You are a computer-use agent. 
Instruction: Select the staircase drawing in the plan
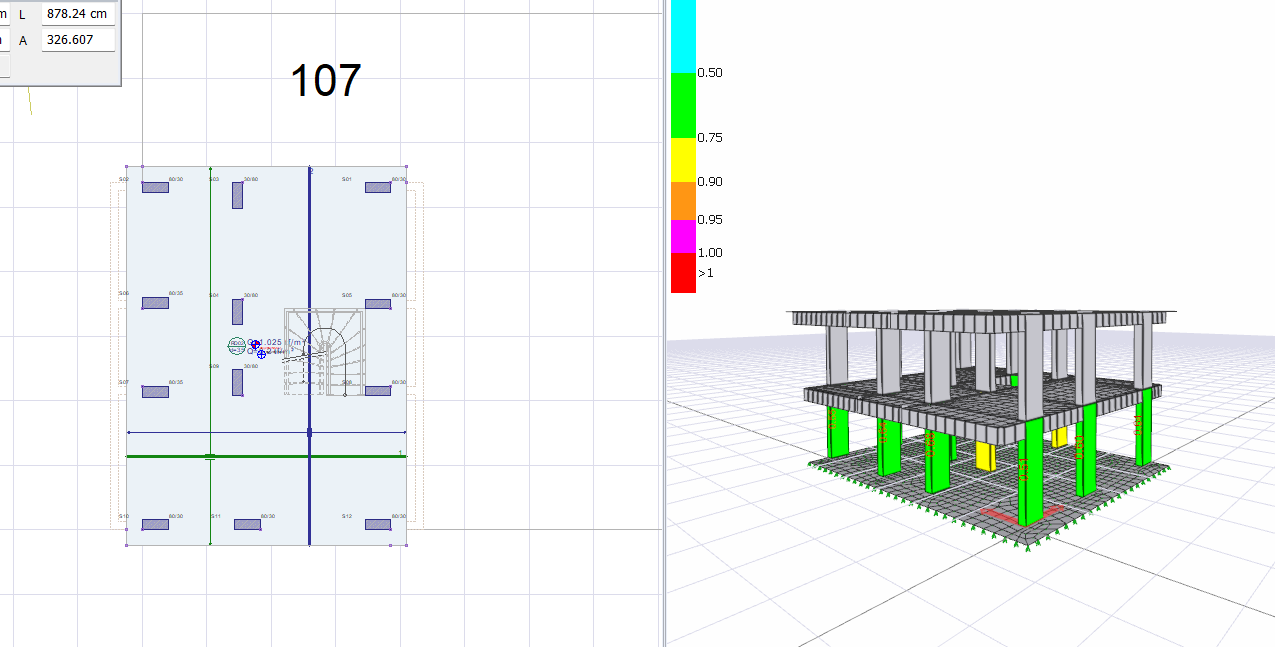(324, 351)
